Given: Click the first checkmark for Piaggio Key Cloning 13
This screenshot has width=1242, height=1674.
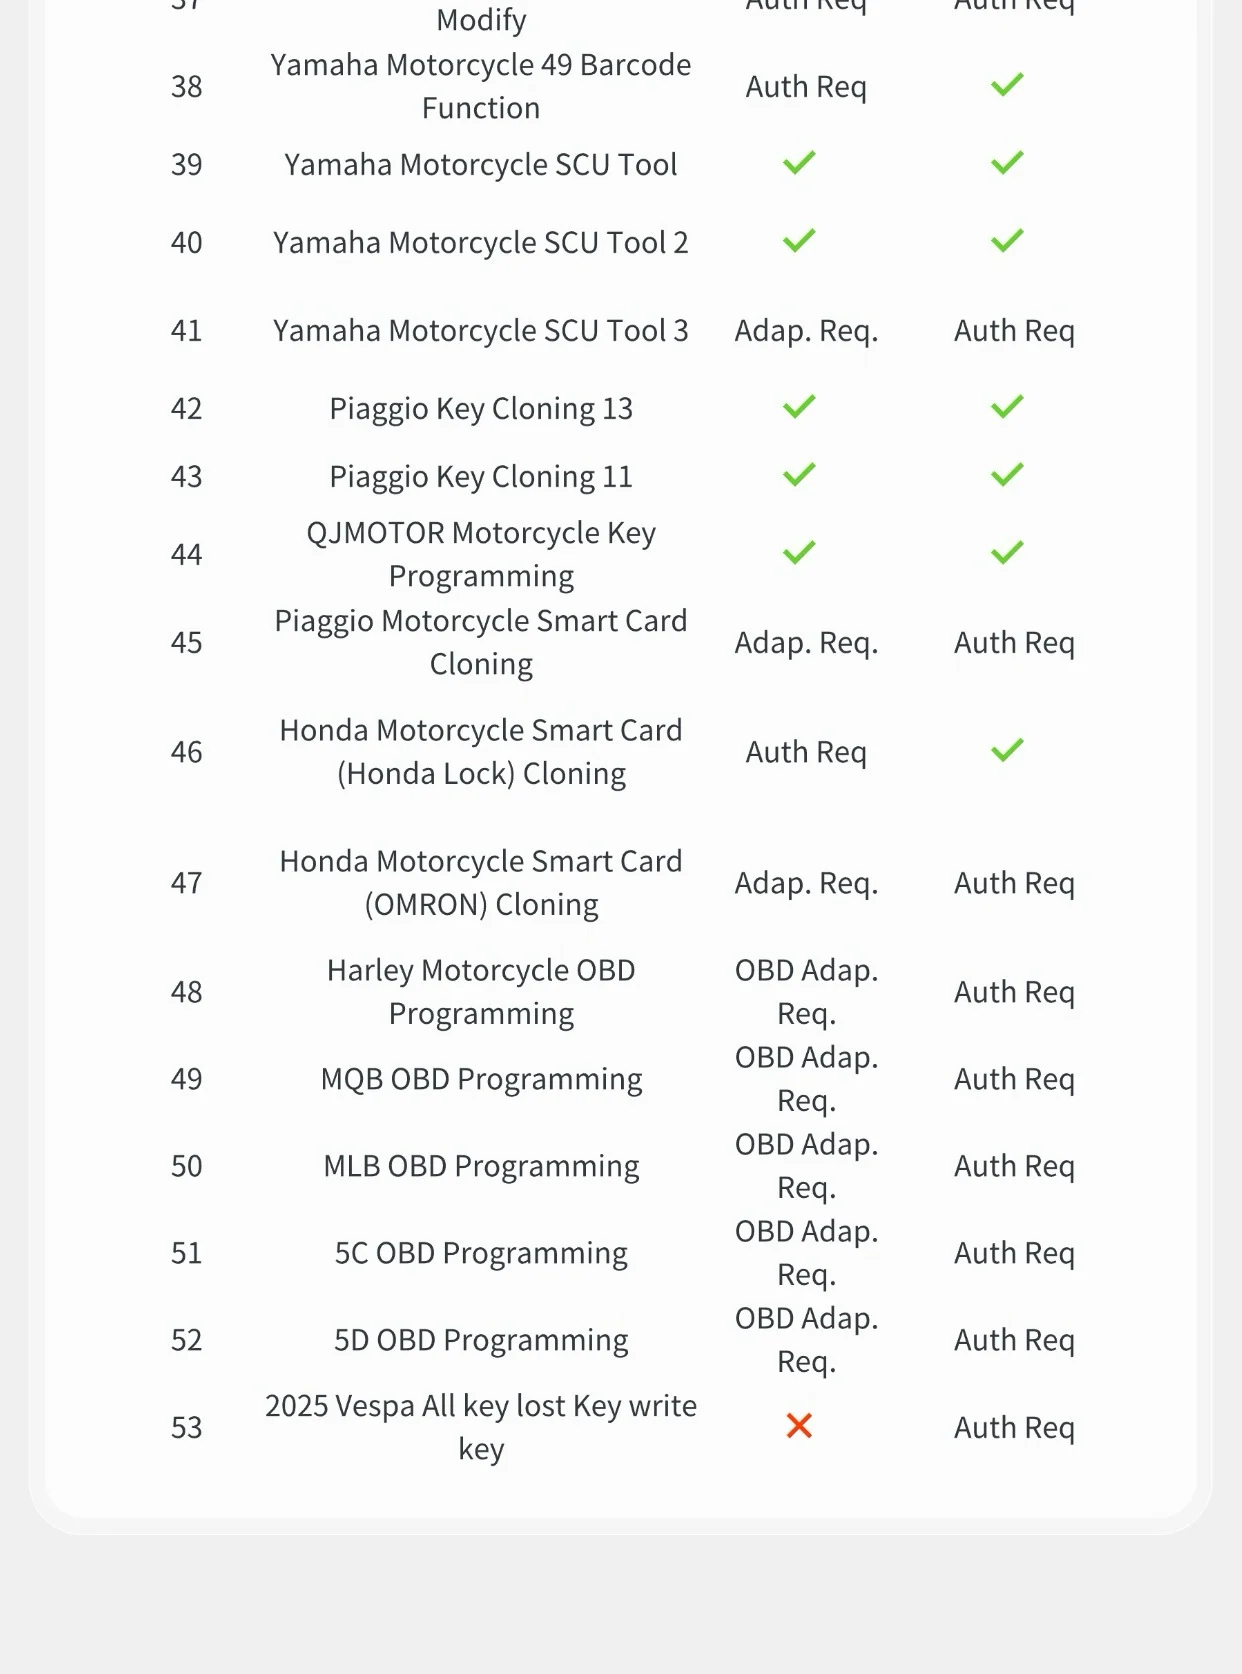Looking at the screenshot, I should (x=799, y=406).
